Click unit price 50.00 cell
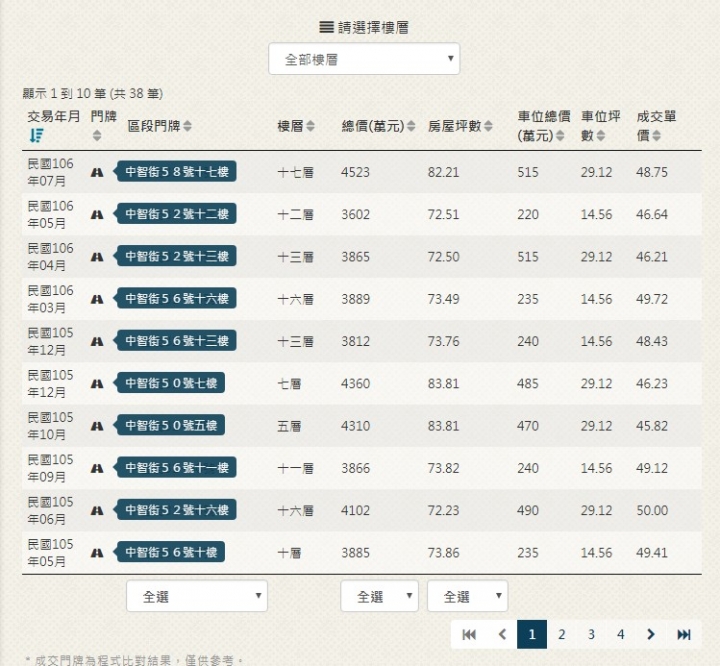Screen dimensions: 720x666 [x=652, y=510]
